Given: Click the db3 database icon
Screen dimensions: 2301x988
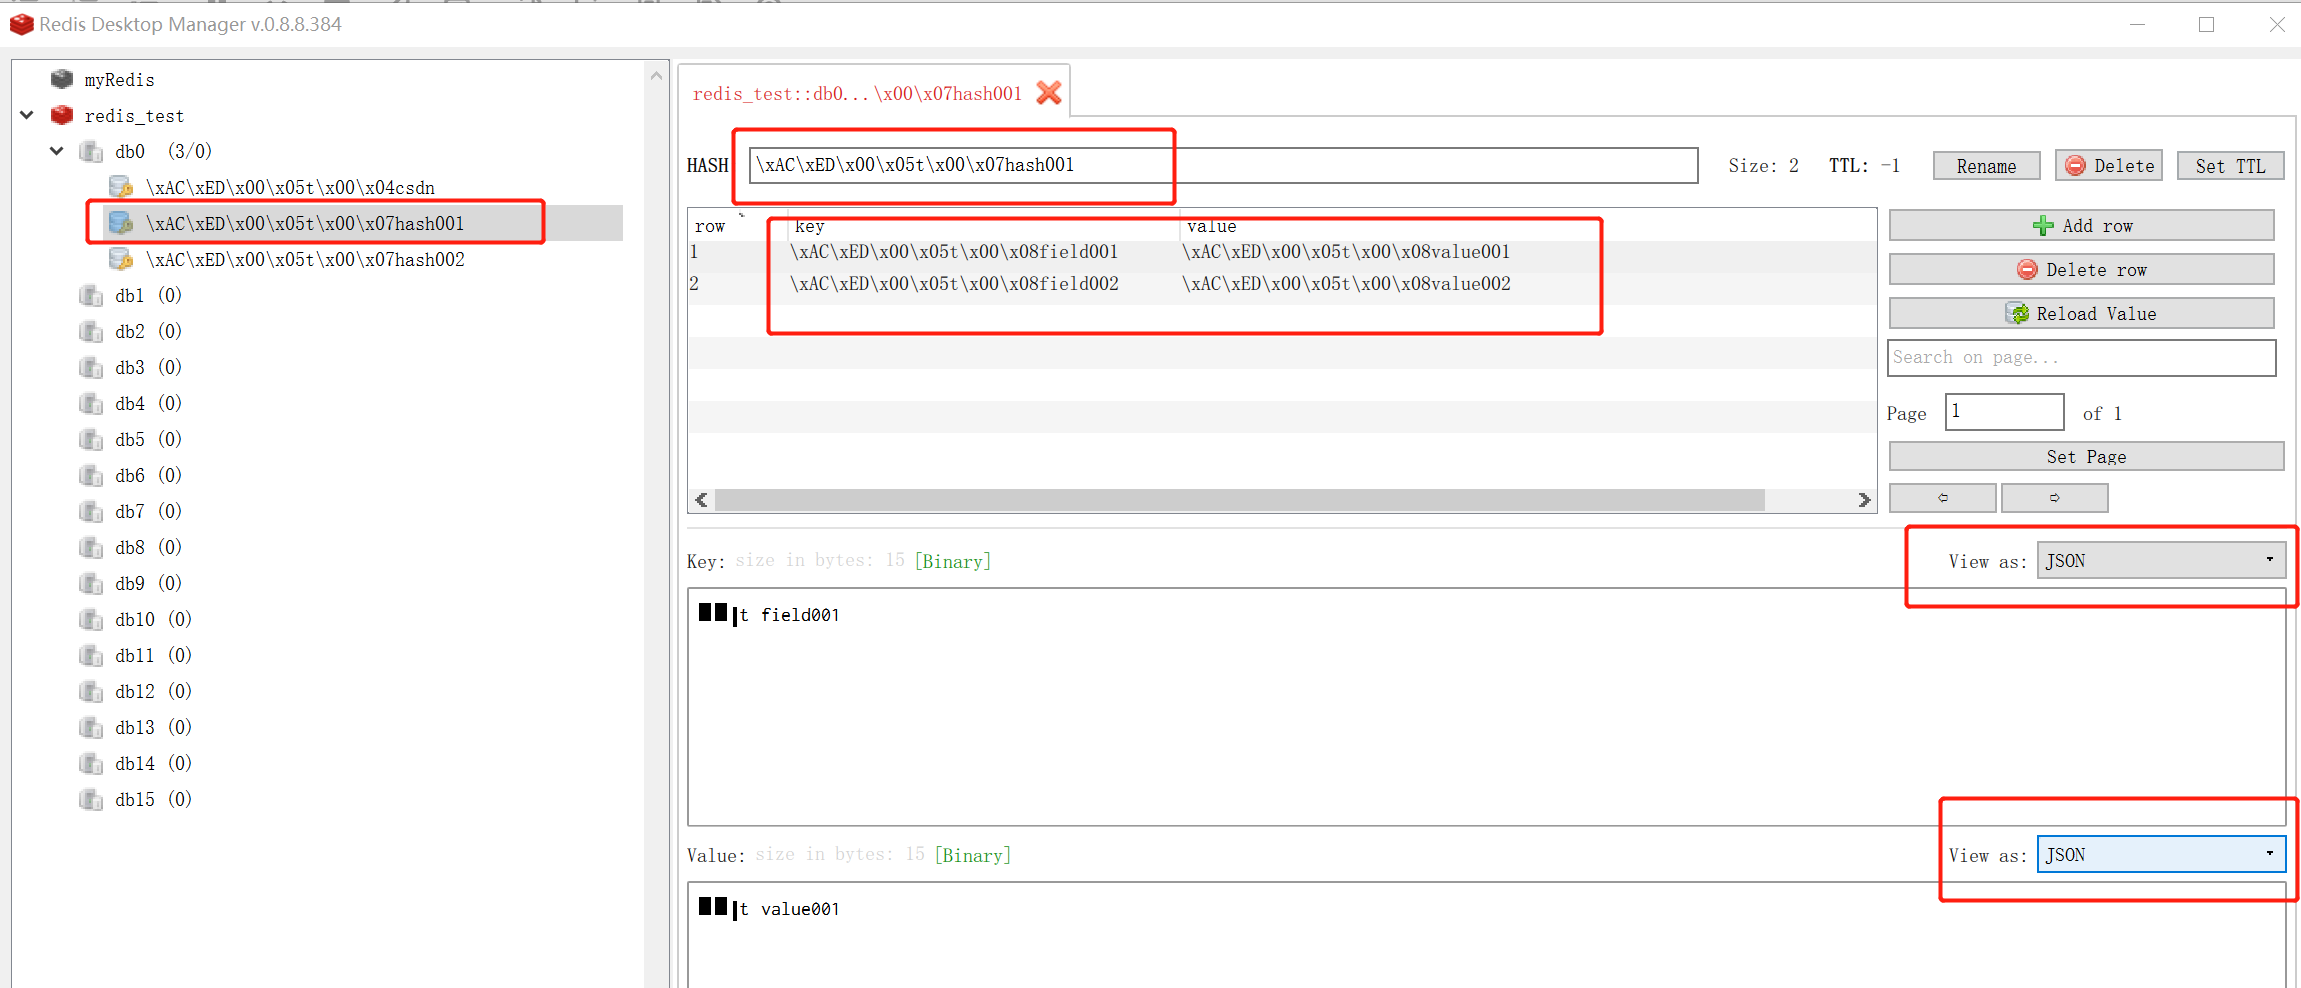Looking at the screenshot, I should (x=91, y=367).
